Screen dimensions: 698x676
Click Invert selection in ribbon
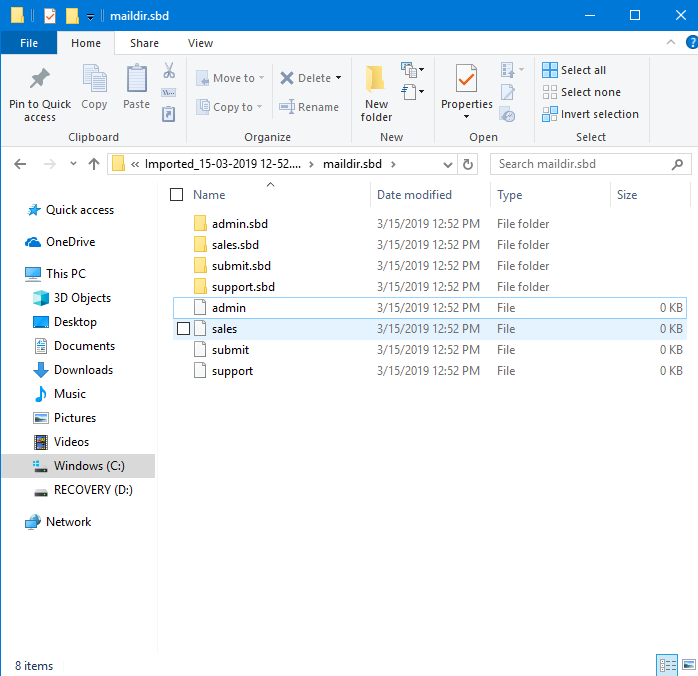[x=590, y=114]
